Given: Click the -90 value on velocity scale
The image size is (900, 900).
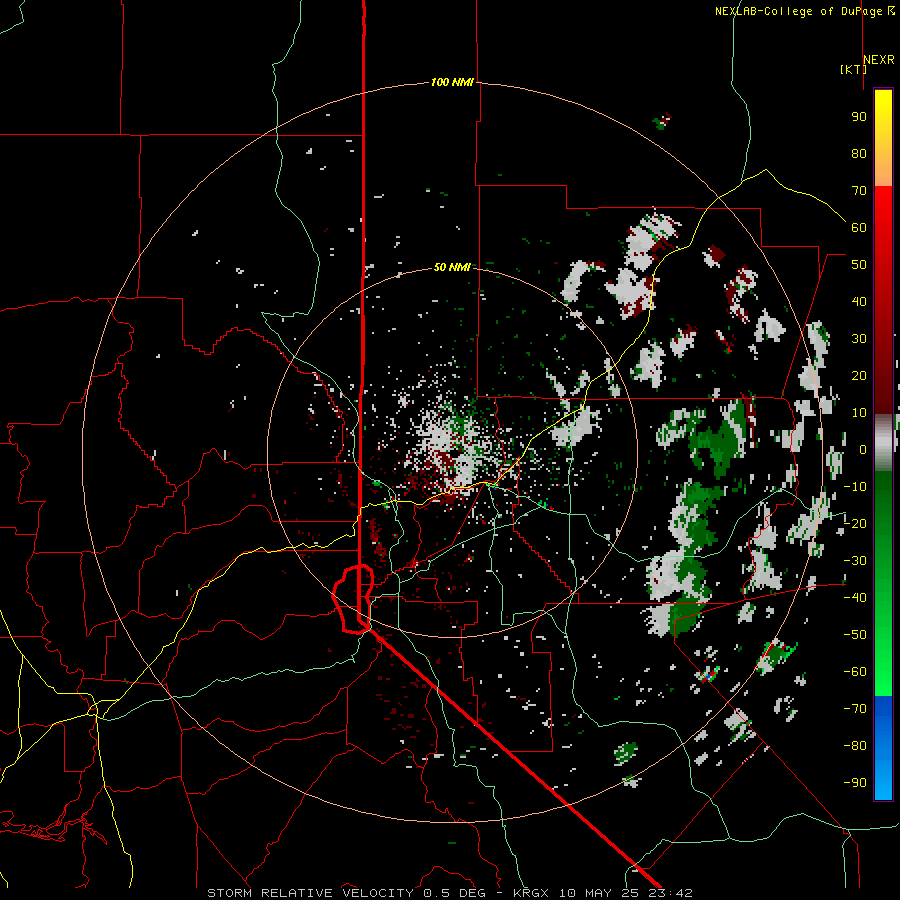Looking at the screenshot, I should (x=855, y=783).
